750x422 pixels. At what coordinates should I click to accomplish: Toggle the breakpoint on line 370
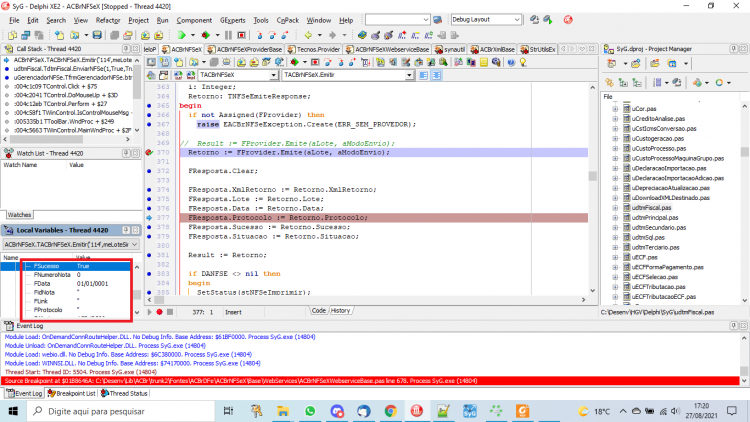click(x=149, y=152)
